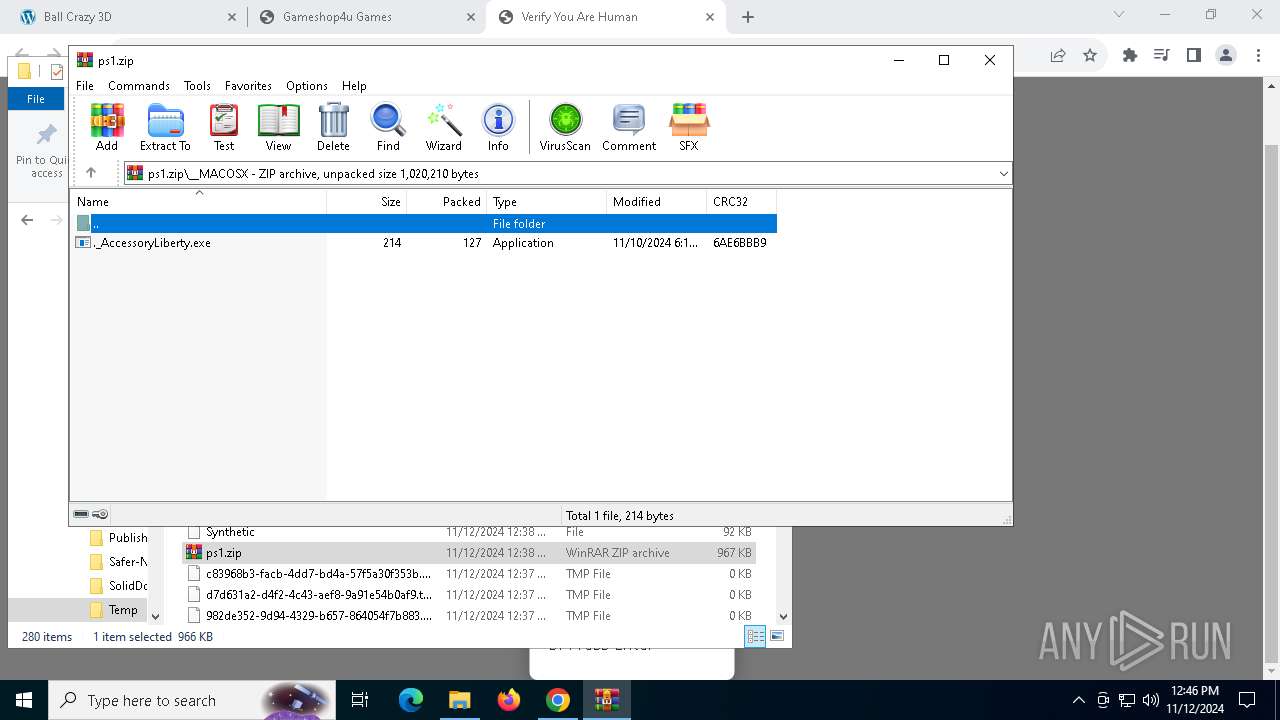Switch Explorer to details view icon
Viewport: 1280px width, 720px height.
pyautogui.click(x=756, y=636)
